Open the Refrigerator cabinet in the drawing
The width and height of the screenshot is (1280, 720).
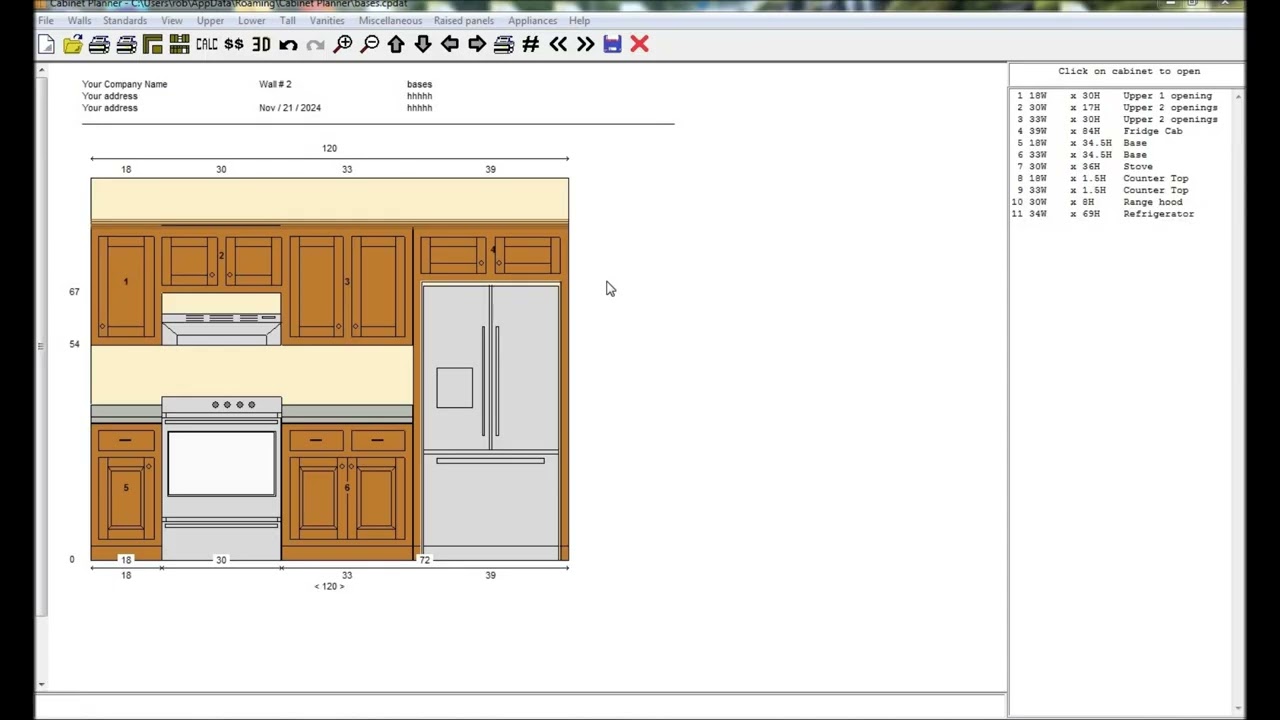pos(490,420)
